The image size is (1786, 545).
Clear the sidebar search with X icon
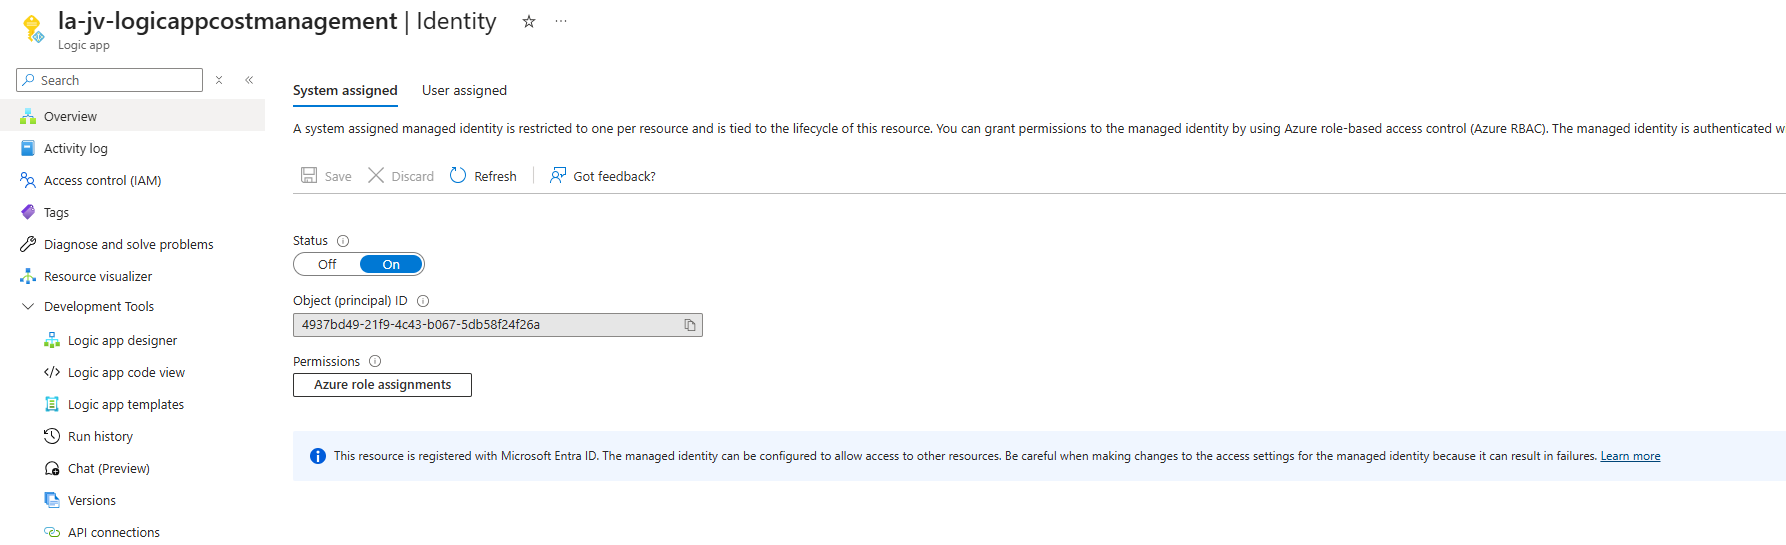[219, 80]
